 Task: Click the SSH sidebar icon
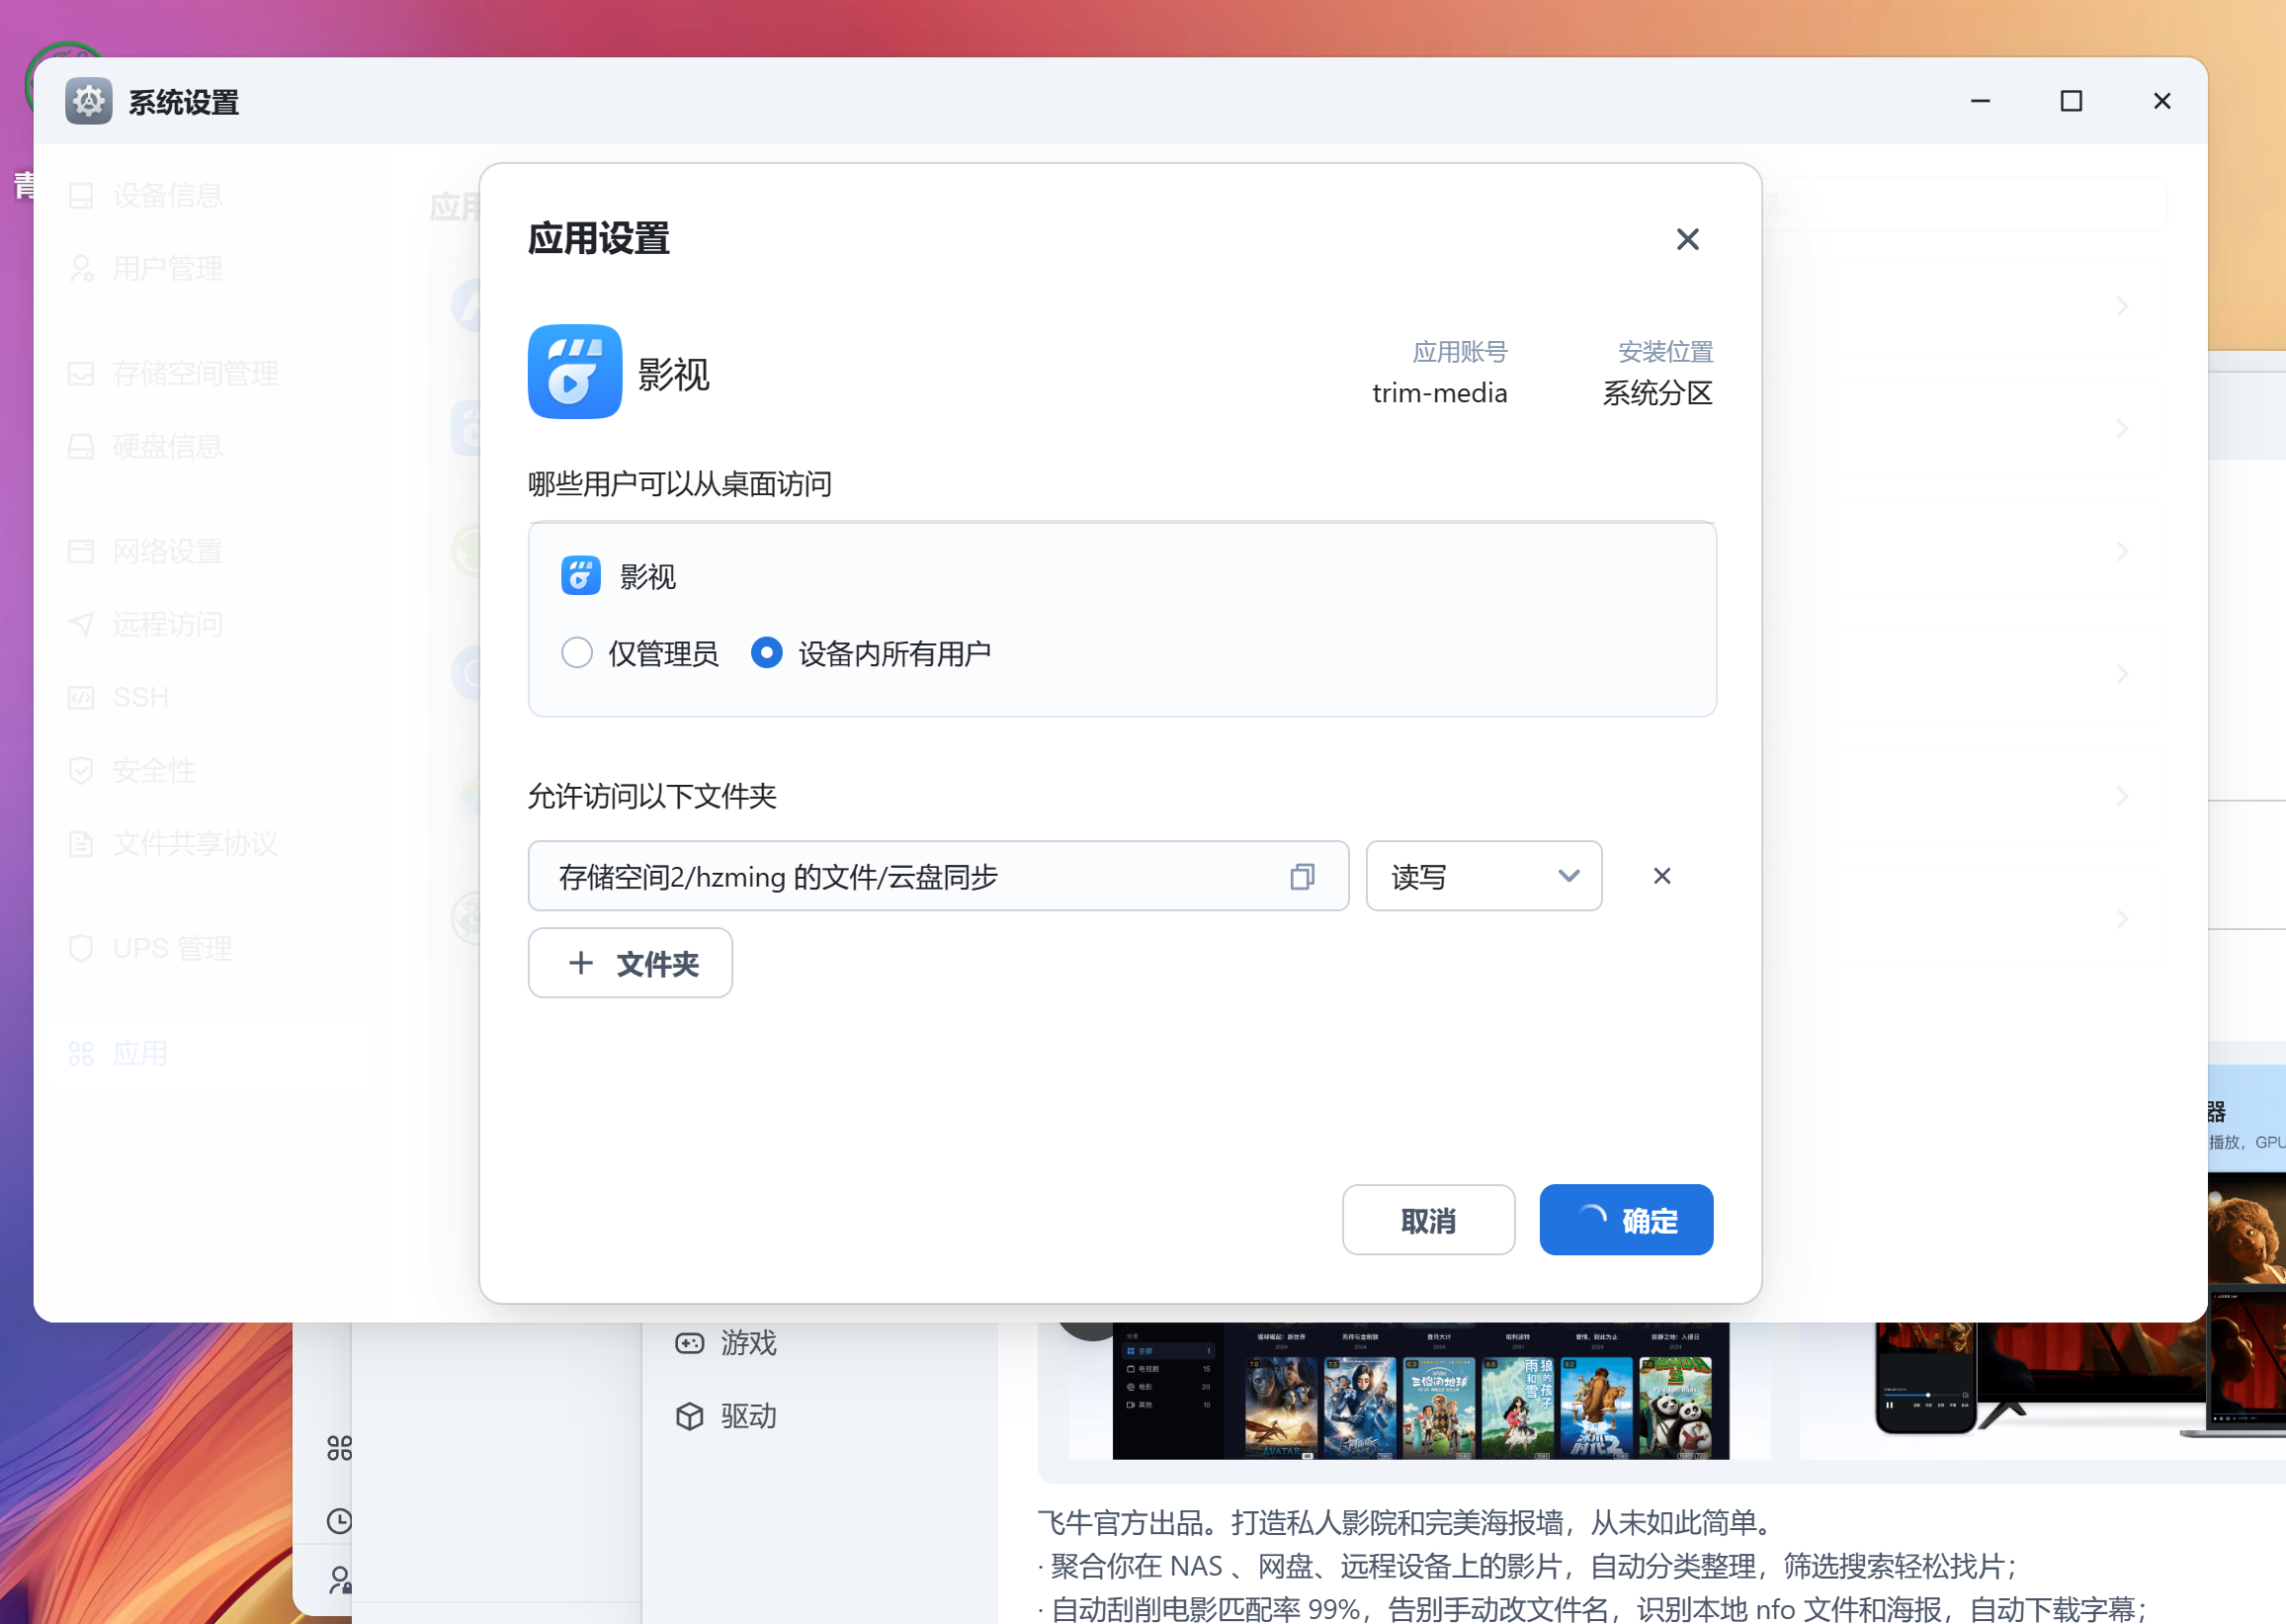(x=81, y=698)
